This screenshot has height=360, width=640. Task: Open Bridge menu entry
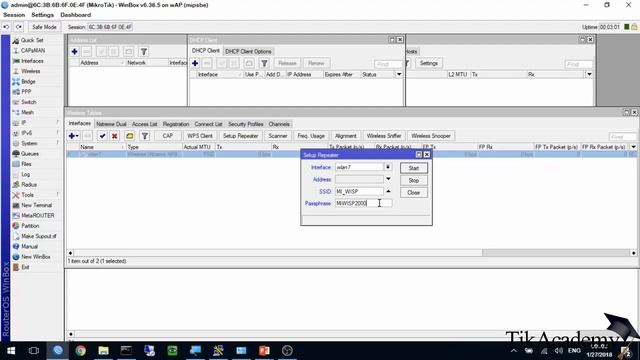28,82
